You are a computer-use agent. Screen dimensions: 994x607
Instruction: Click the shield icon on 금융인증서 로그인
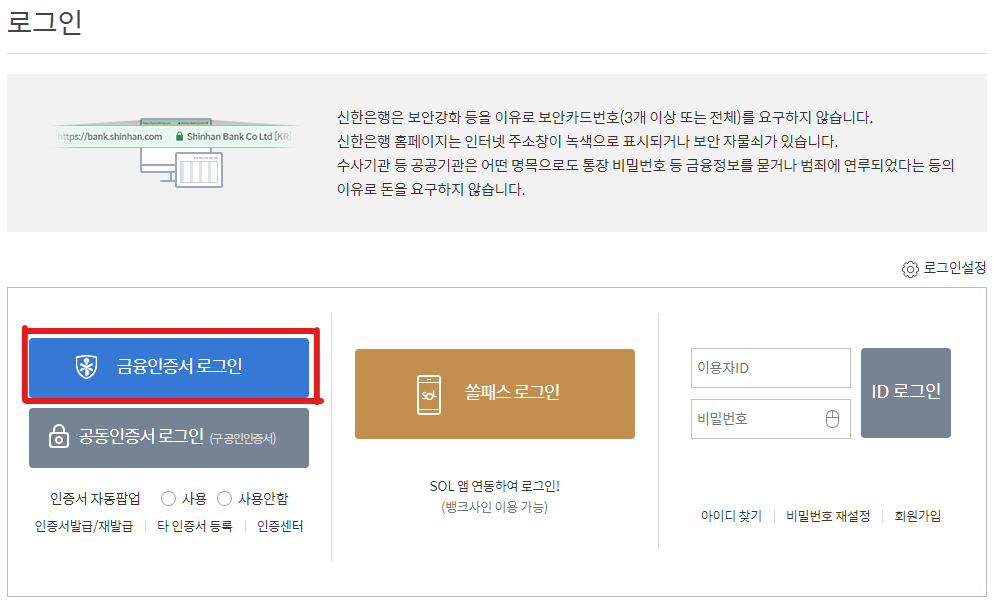coord(86,366)
